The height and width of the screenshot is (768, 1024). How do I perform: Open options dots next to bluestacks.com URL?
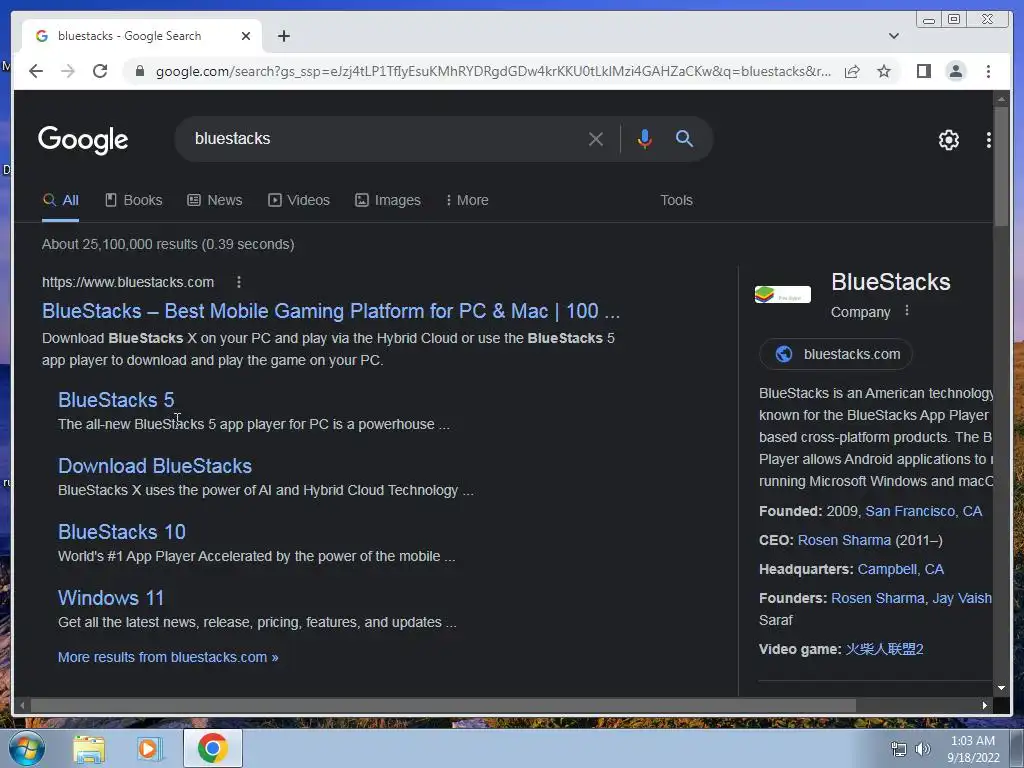point(239,282)
